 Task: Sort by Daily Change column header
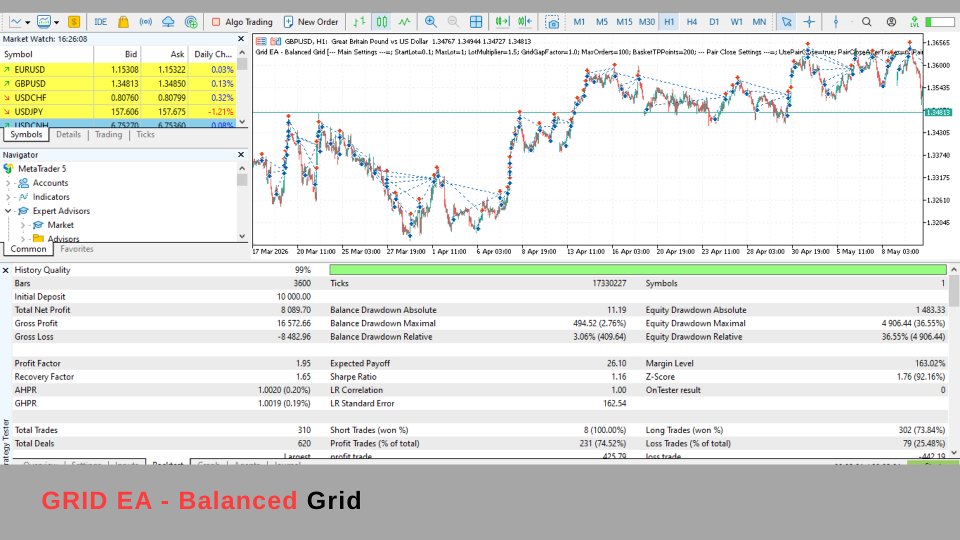(x=212, y=54)
